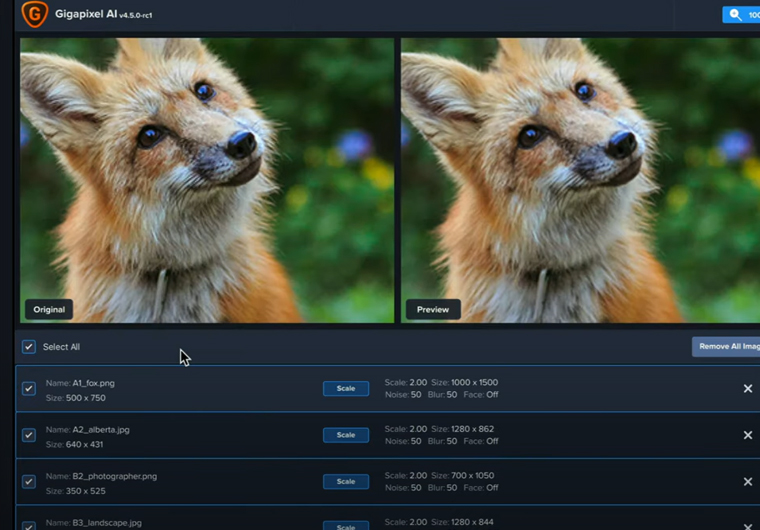This screenshot has height=530, width=760.
Task: Click the Gigapixel AI logo icon
Action: (35, 14)
